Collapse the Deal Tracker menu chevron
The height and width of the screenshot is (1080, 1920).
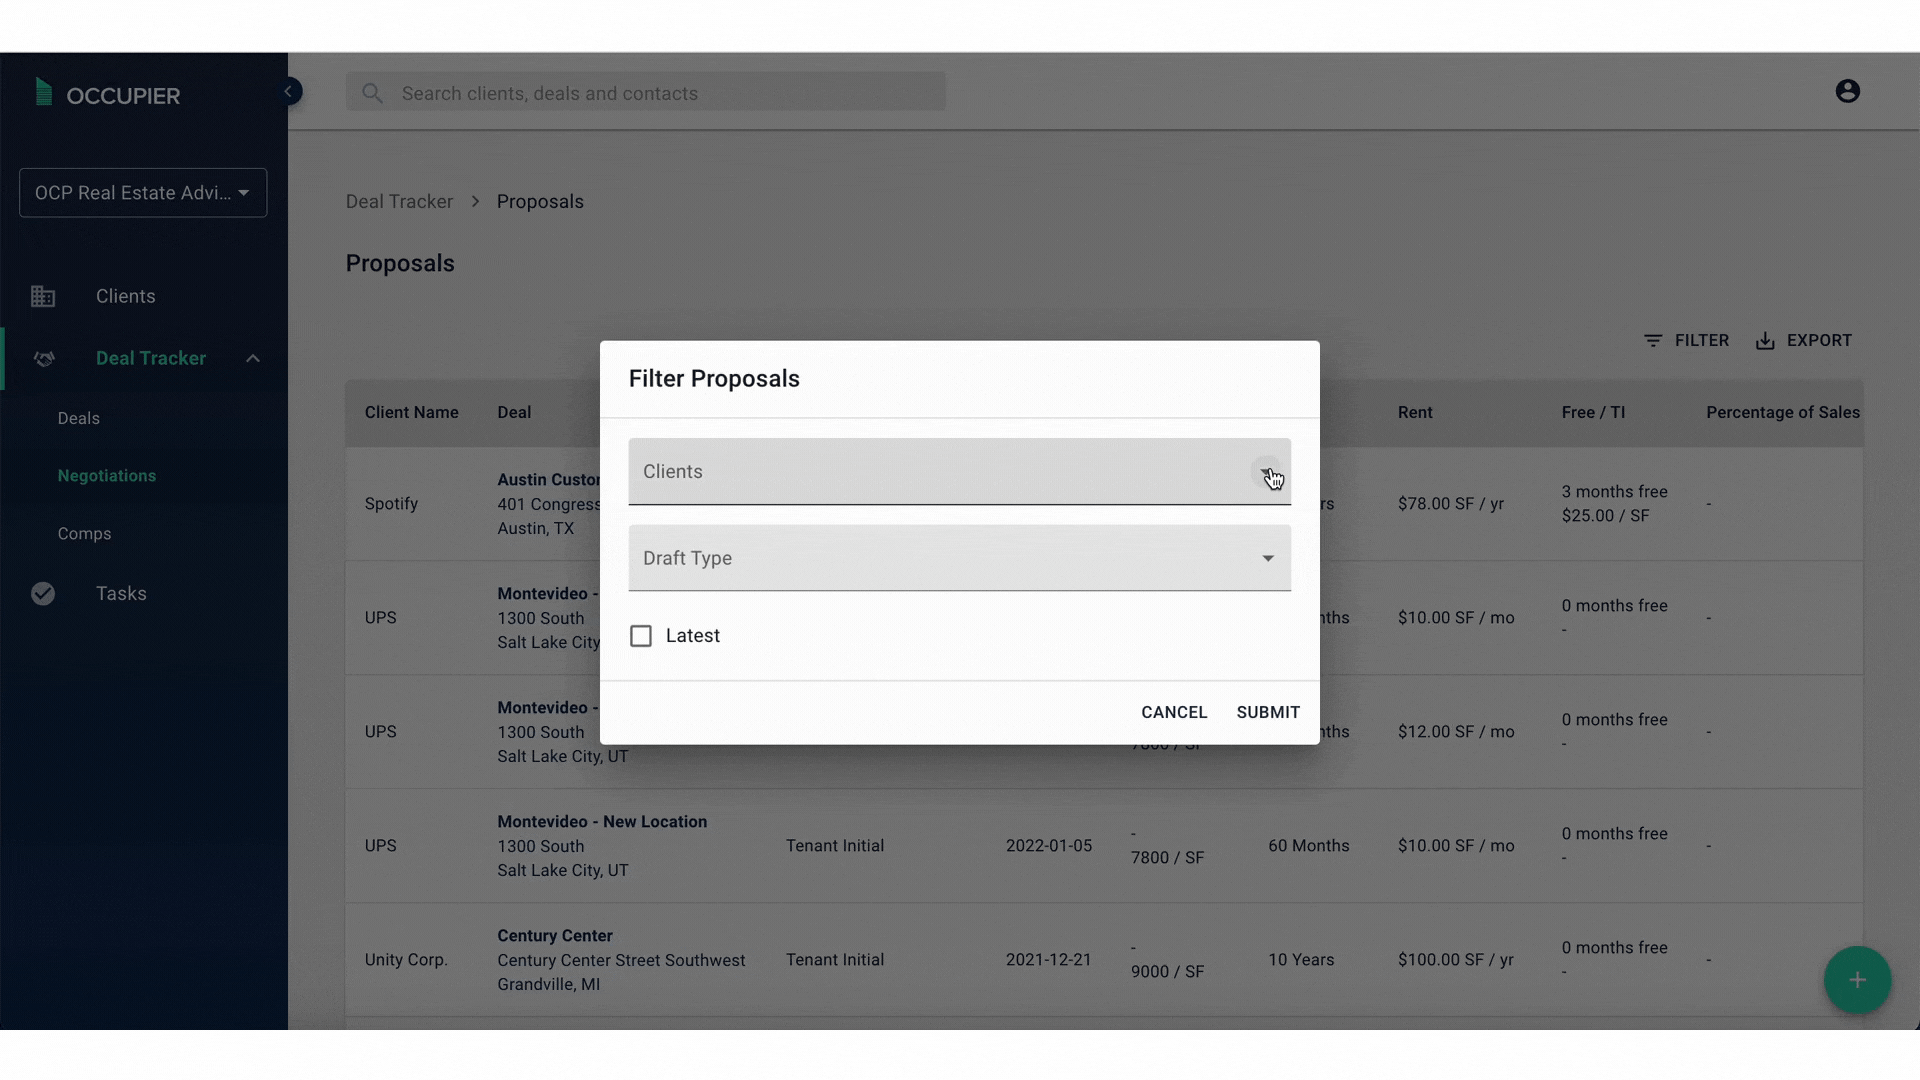[253, 359]
